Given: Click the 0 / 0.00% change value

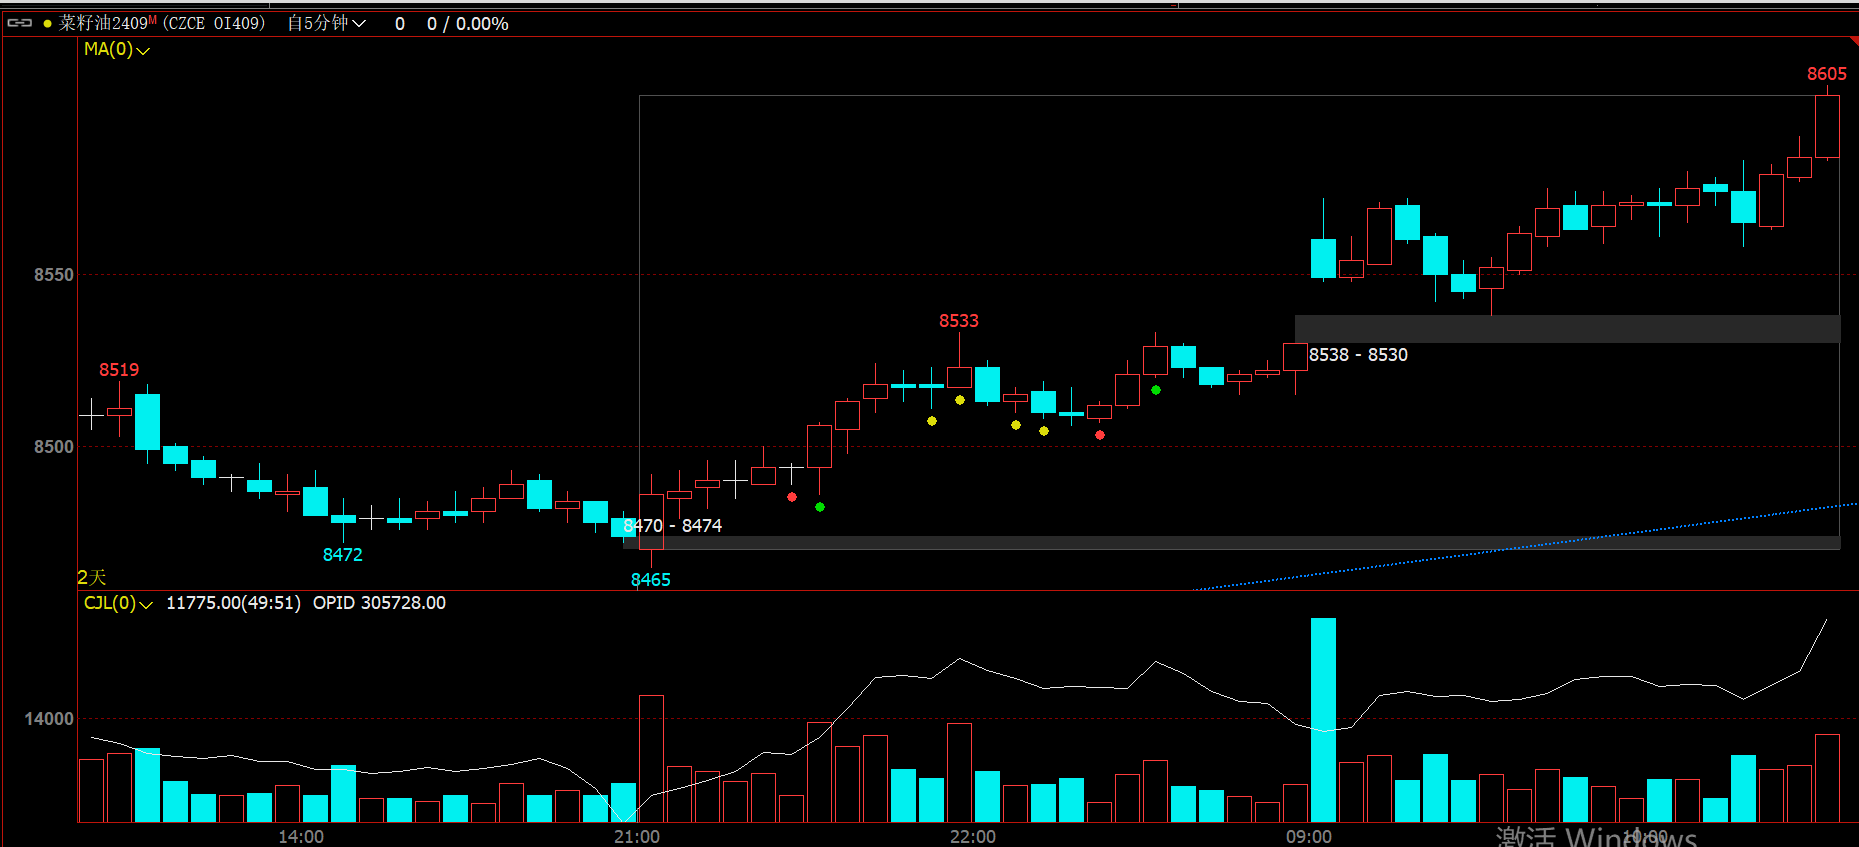Looking at the screenshot, I should coord(467,23).
